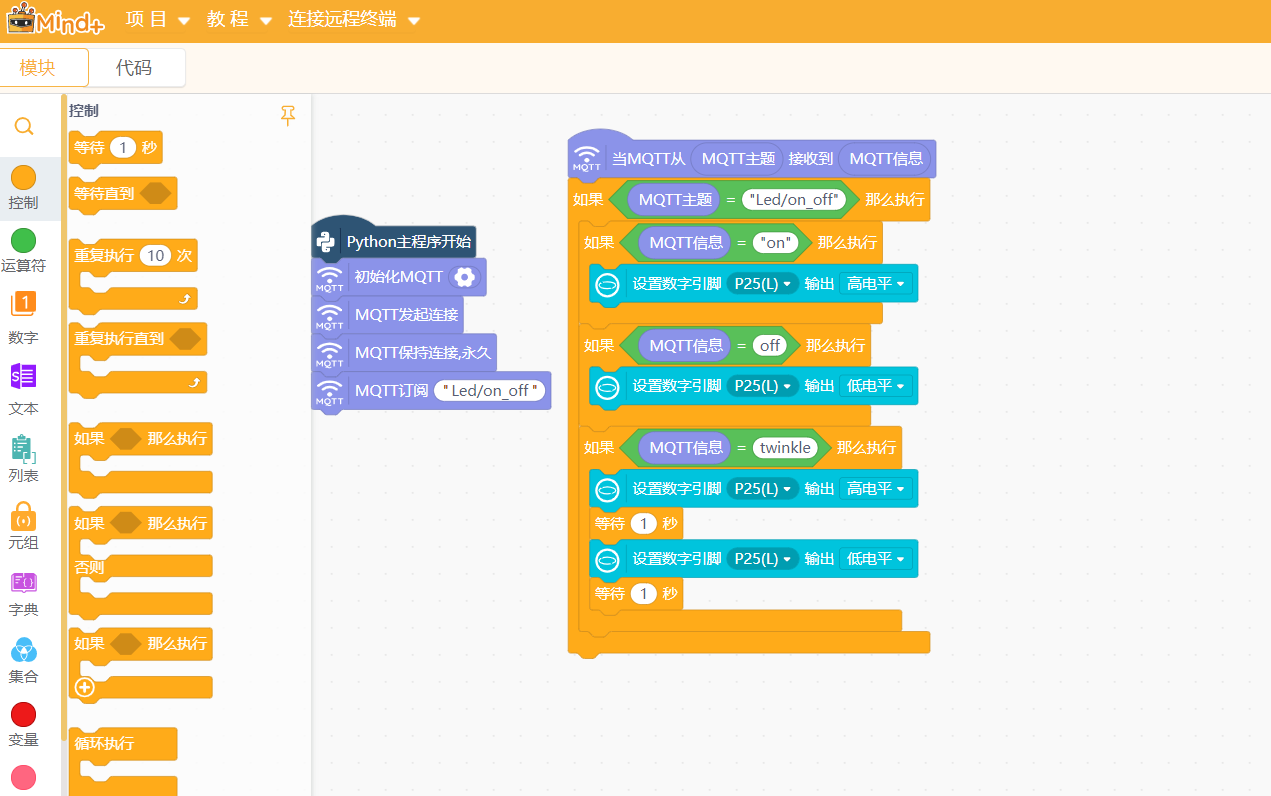The width and height of the screenshot is (1271, 796).
Task: Switch to the 代码 tab
Action: click(135, 68)
